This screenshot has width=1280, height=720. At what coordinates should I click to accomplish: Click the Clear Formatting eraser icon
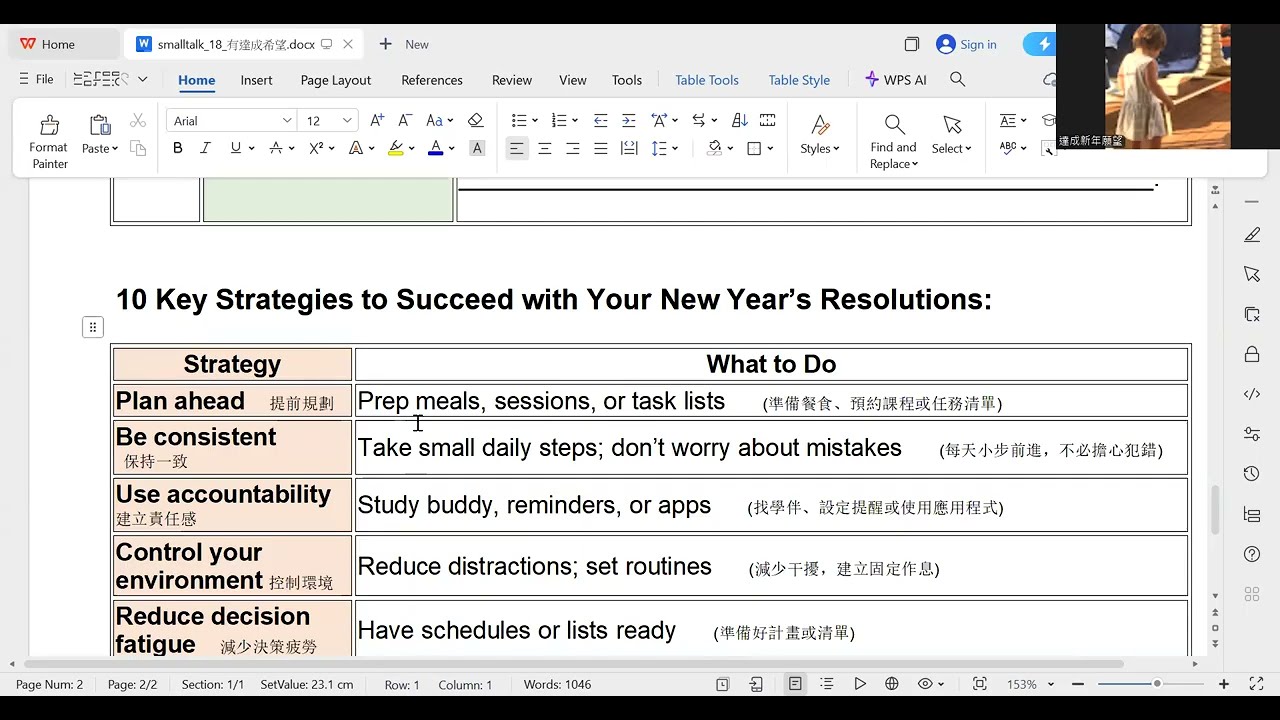tap(475, 120)
